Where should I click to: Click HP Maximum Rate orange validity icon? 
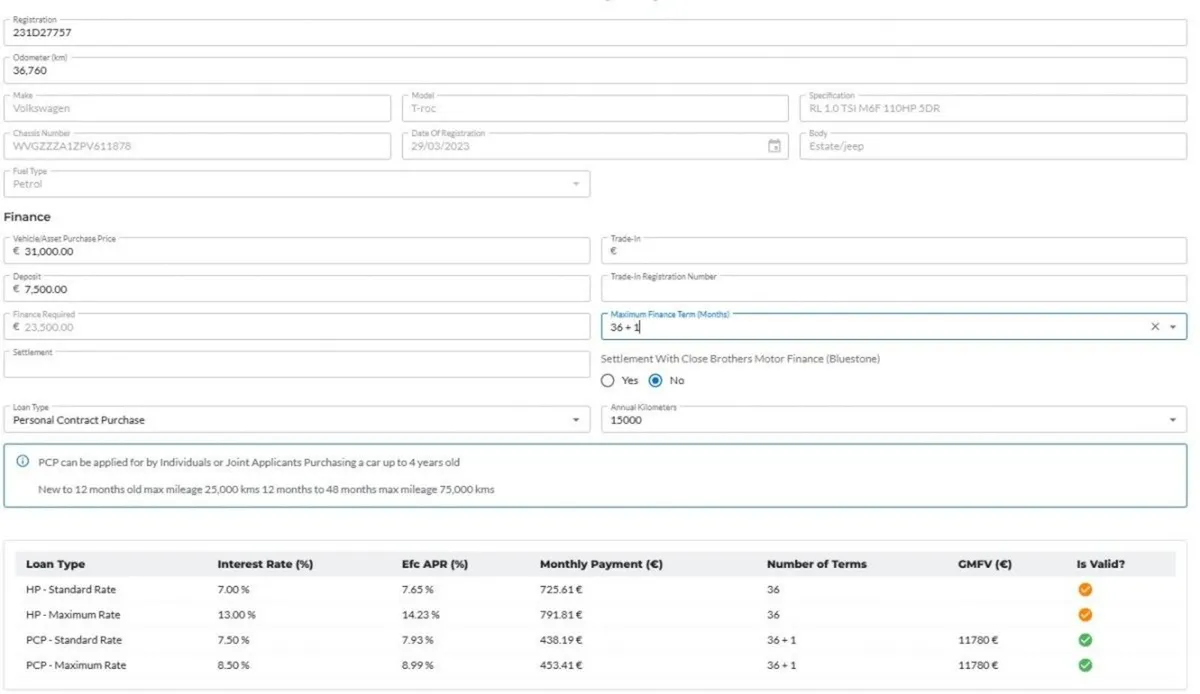[1085, 615]
